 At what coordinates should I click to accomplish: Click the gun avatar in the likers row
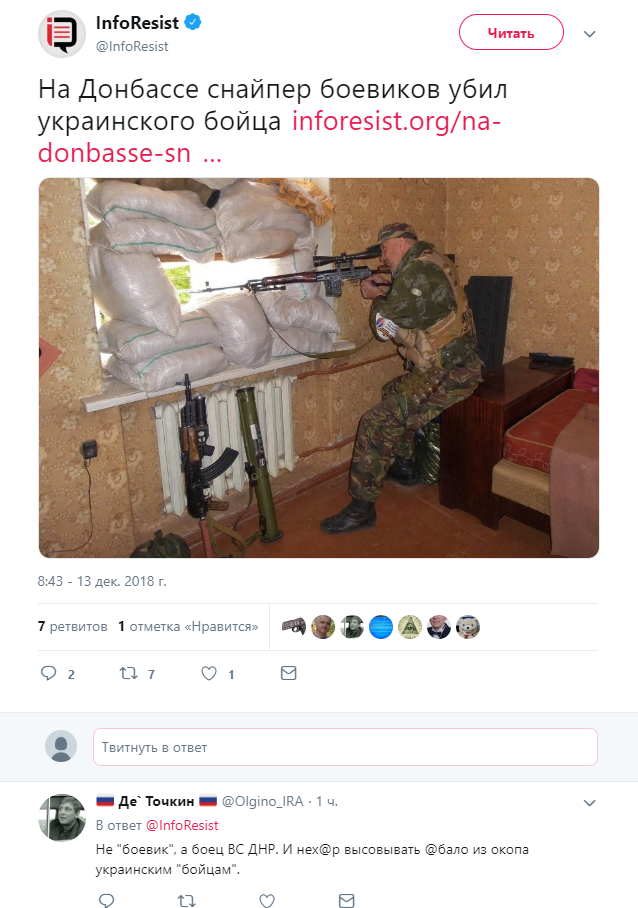click(294, 627)
